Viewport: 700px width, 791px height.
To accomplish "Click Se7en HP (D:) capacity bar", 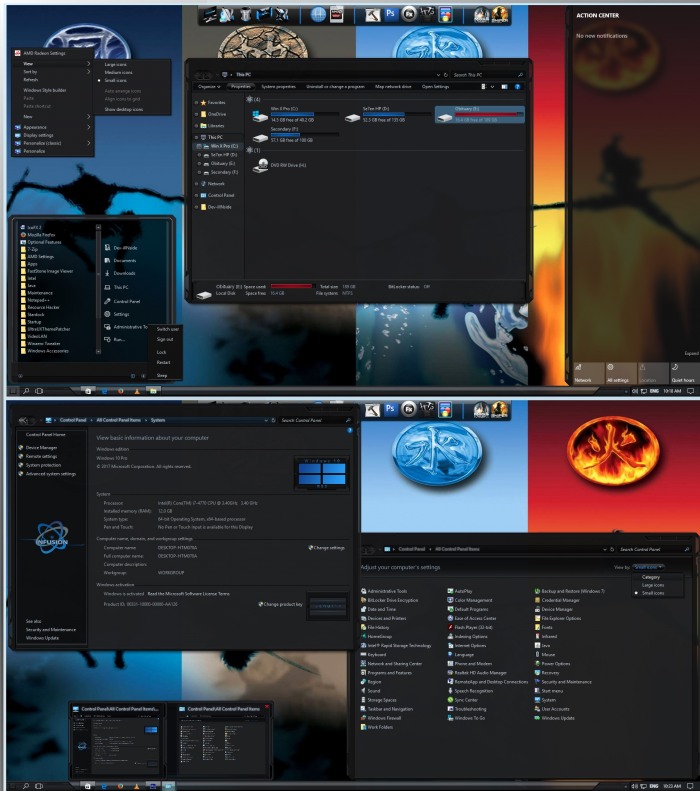I will tap(396, 115).
